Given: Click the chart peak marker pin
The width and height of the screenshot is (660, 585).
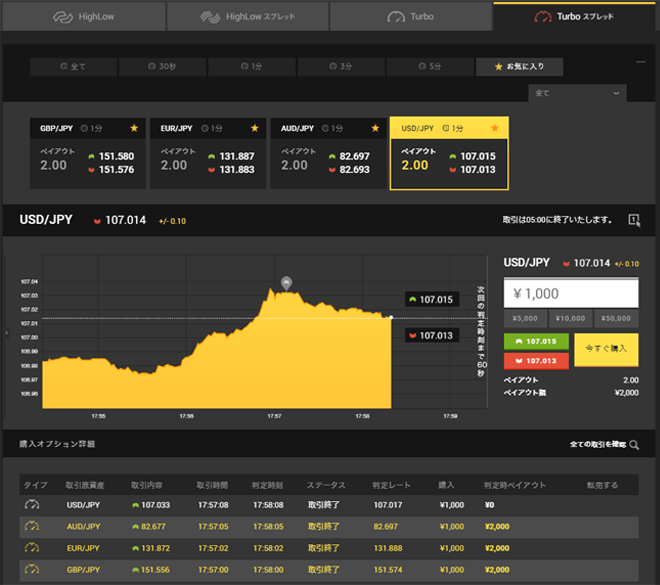Looking at the screenshot, I should pos(286,283).
